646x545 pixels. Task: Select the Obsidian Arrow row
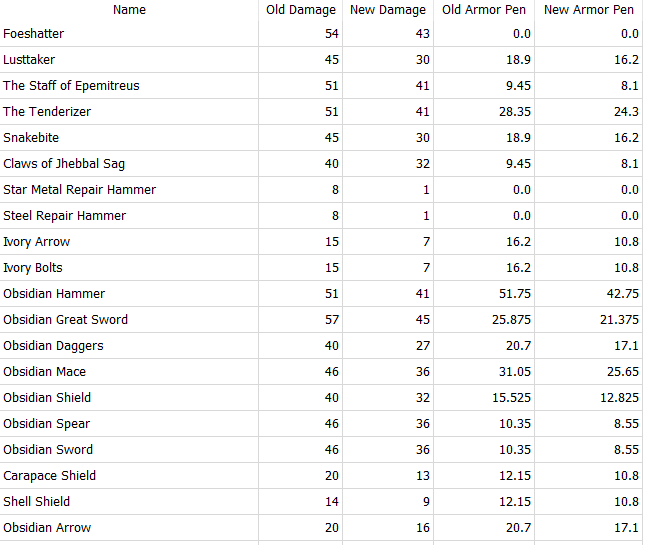[47, 528]
